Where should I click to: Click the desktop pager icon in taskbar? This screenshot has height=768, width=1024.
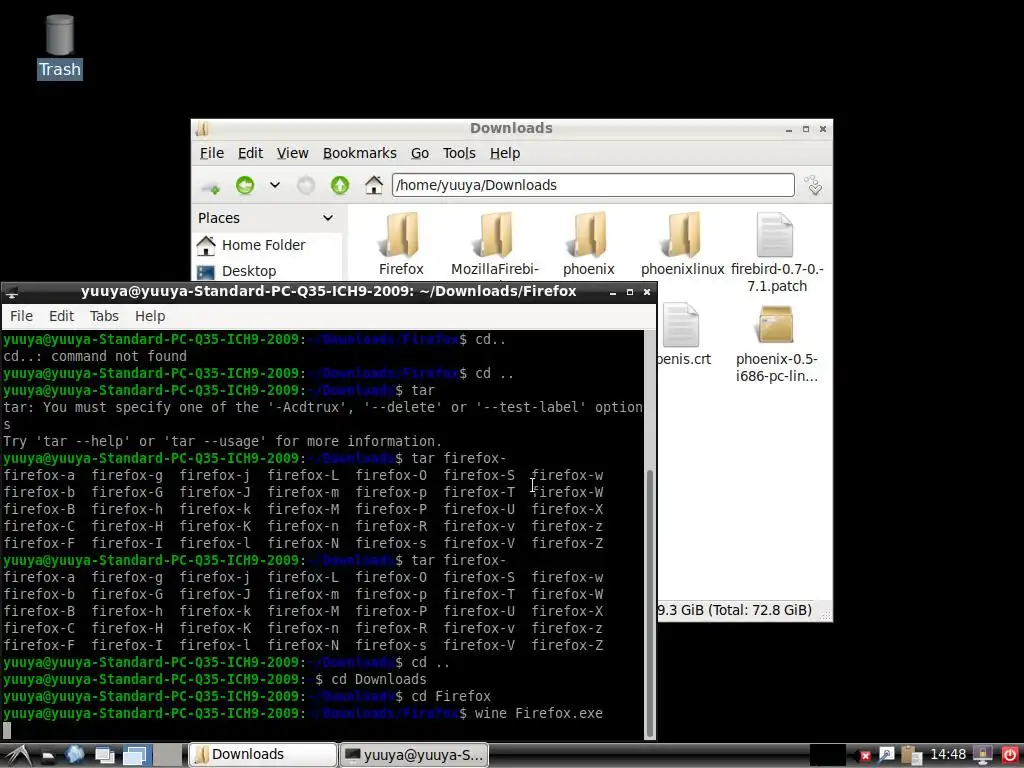coord(136,756)
